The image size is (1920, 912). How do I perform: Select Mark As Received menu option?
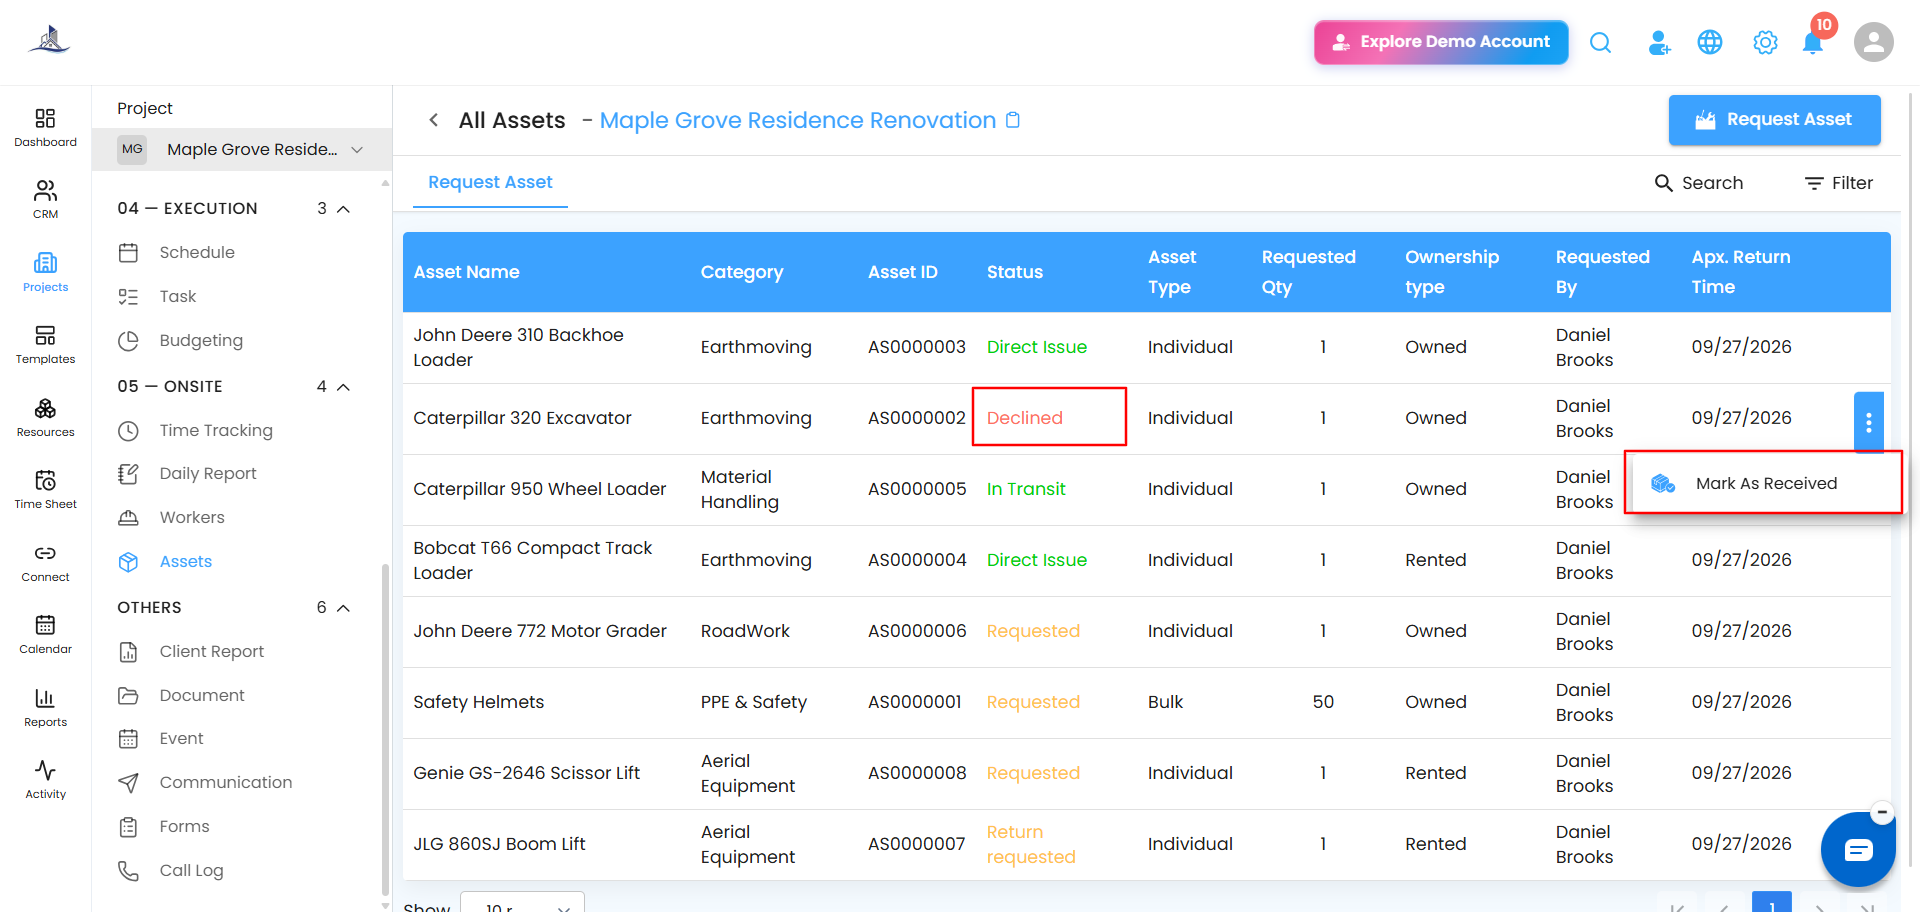pyautogui.click(x=1763, y=483)
